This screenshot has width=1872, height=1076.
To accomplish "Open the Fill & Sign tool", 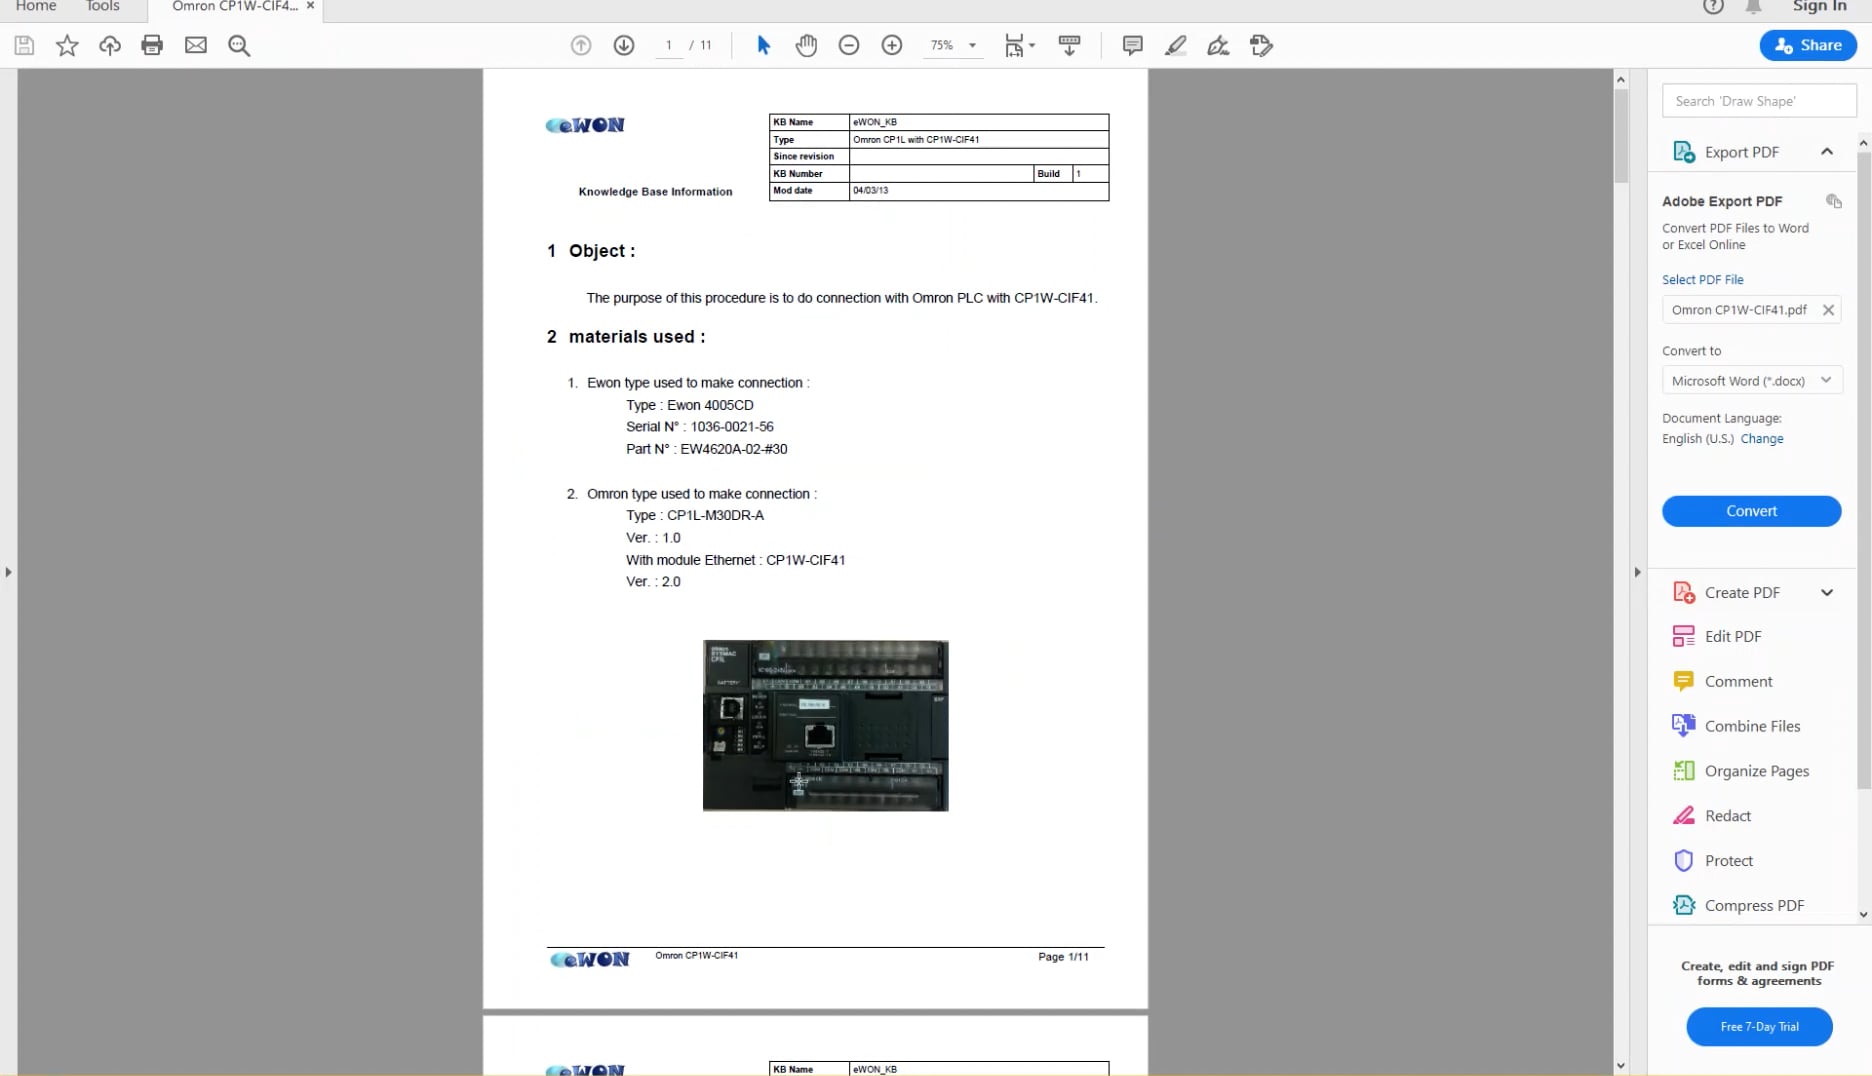I will tap(1218, 45).
